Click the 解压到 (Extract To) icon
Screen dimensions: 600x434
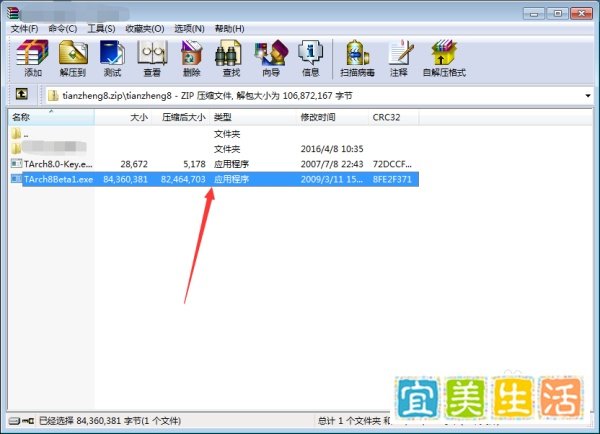coord(73,53)
